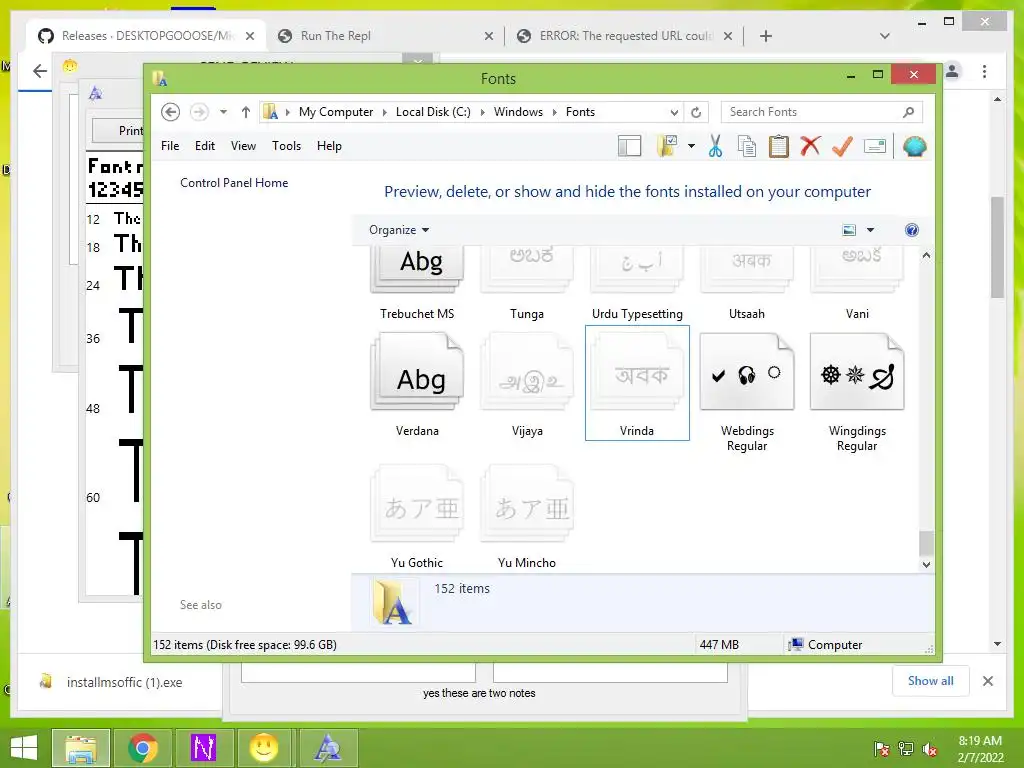Open Chrome tab search dropdown
This screenshot has height=768, width=1024.
884,36
